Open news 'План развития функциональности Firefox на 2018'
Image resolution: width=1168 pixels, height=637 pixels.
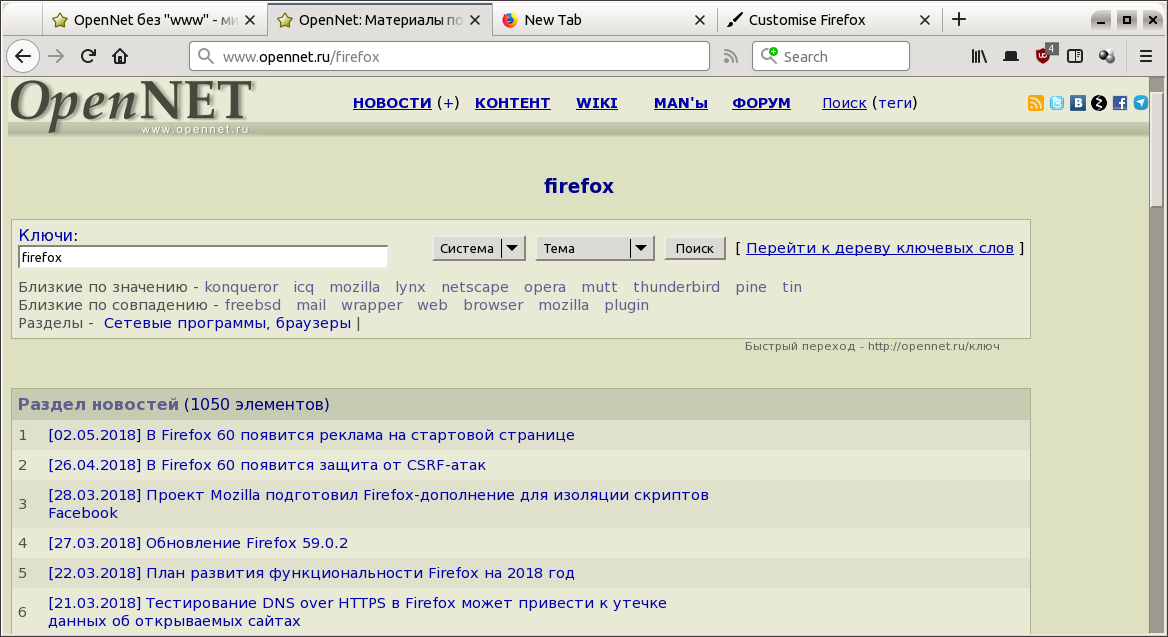click(x=311, y=573)
